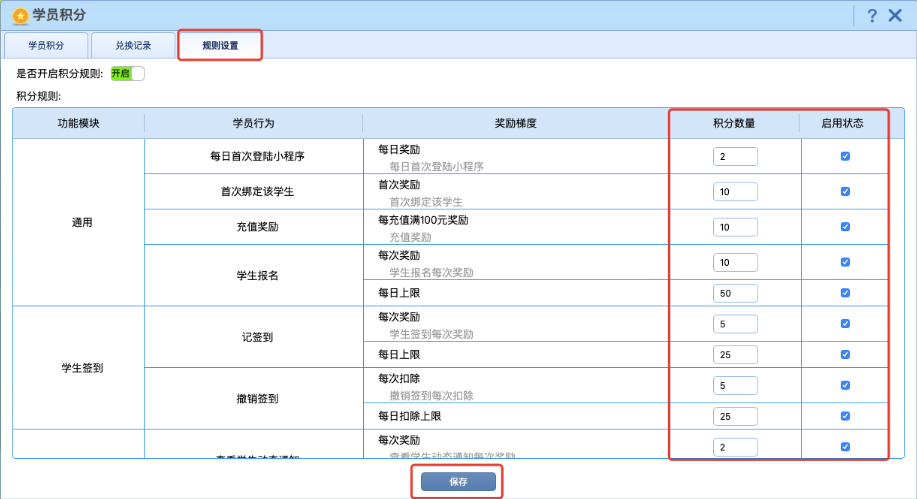Click 学生报名每次奖励 description text
This screenshot has height=499, width=917.
[431, 273]
